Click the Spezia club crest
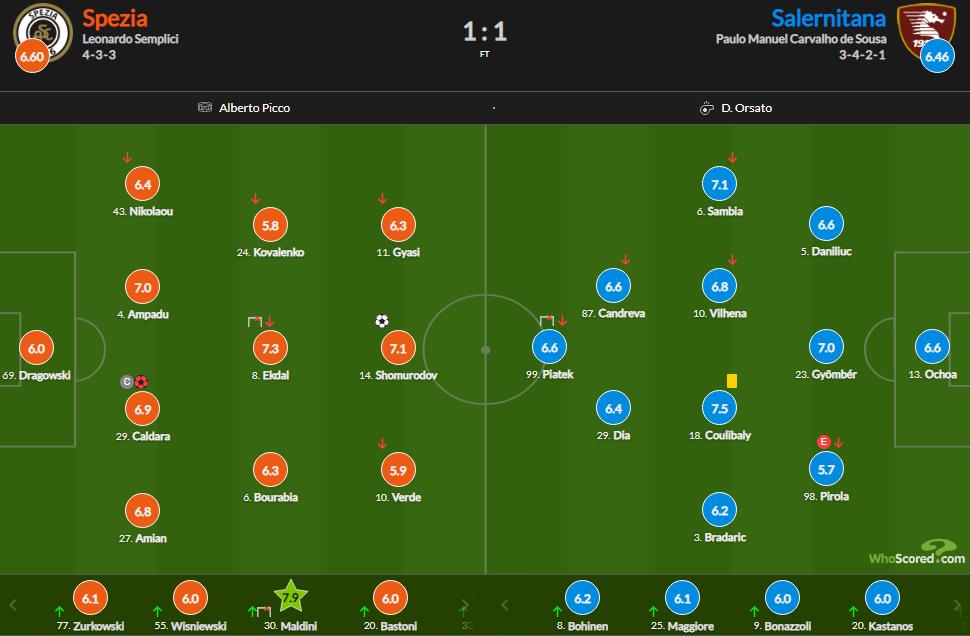The image size is (970, 636). (x=42, y=28)
